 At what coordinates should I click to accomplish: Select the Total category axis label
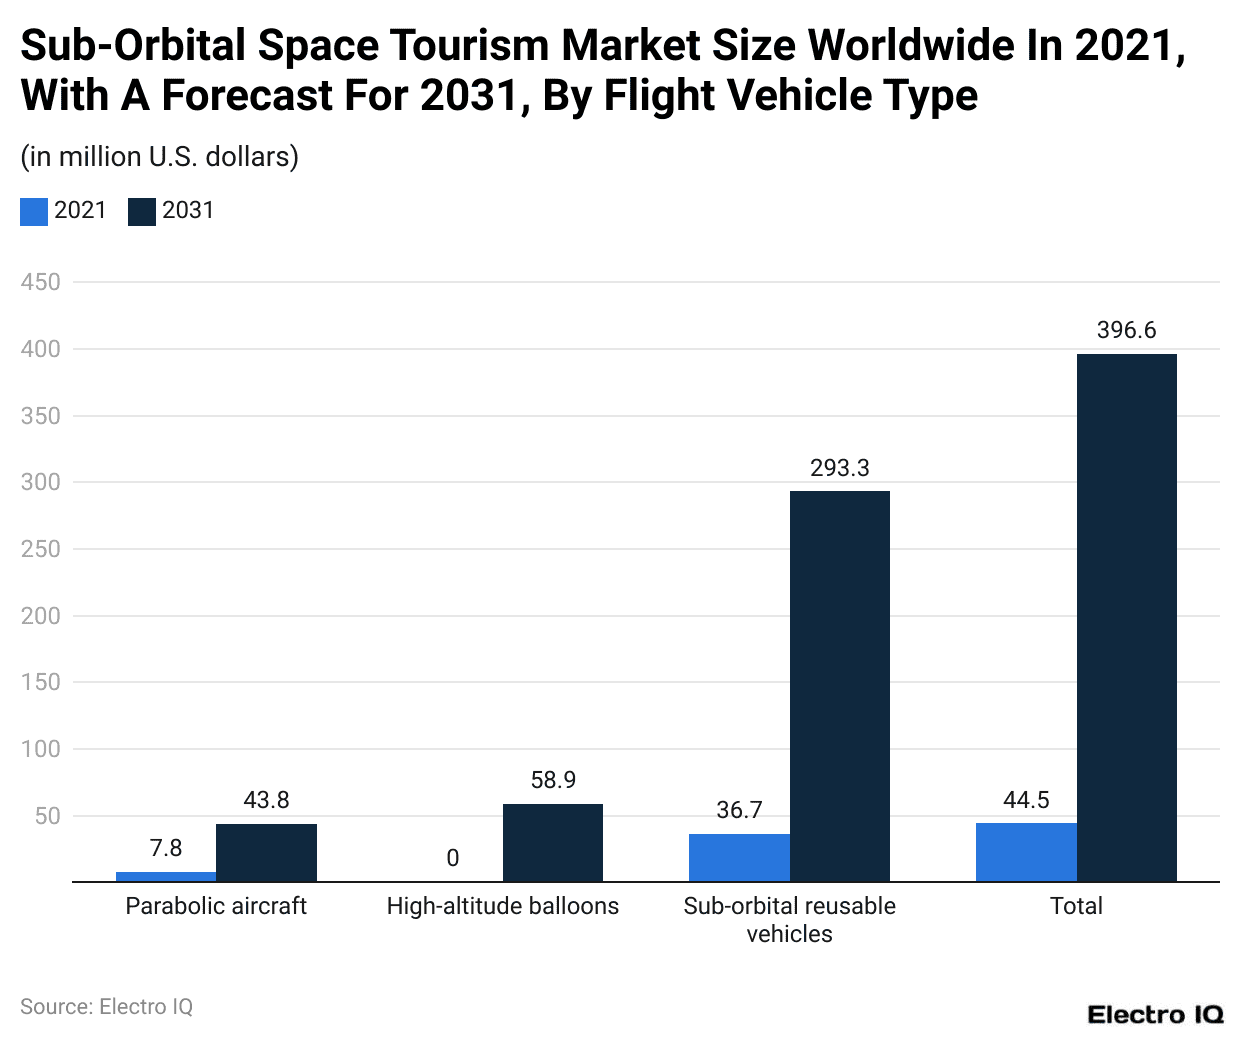pos(1076,906)
